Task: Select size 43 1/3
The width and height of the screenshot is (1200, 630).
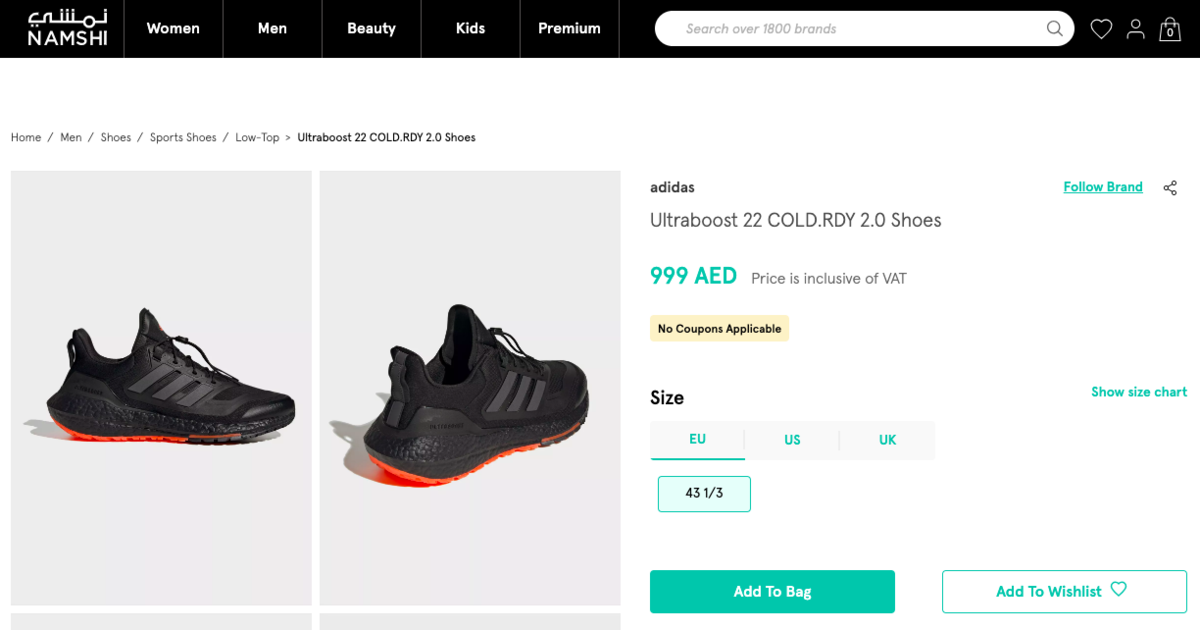Action: (704, 493)
